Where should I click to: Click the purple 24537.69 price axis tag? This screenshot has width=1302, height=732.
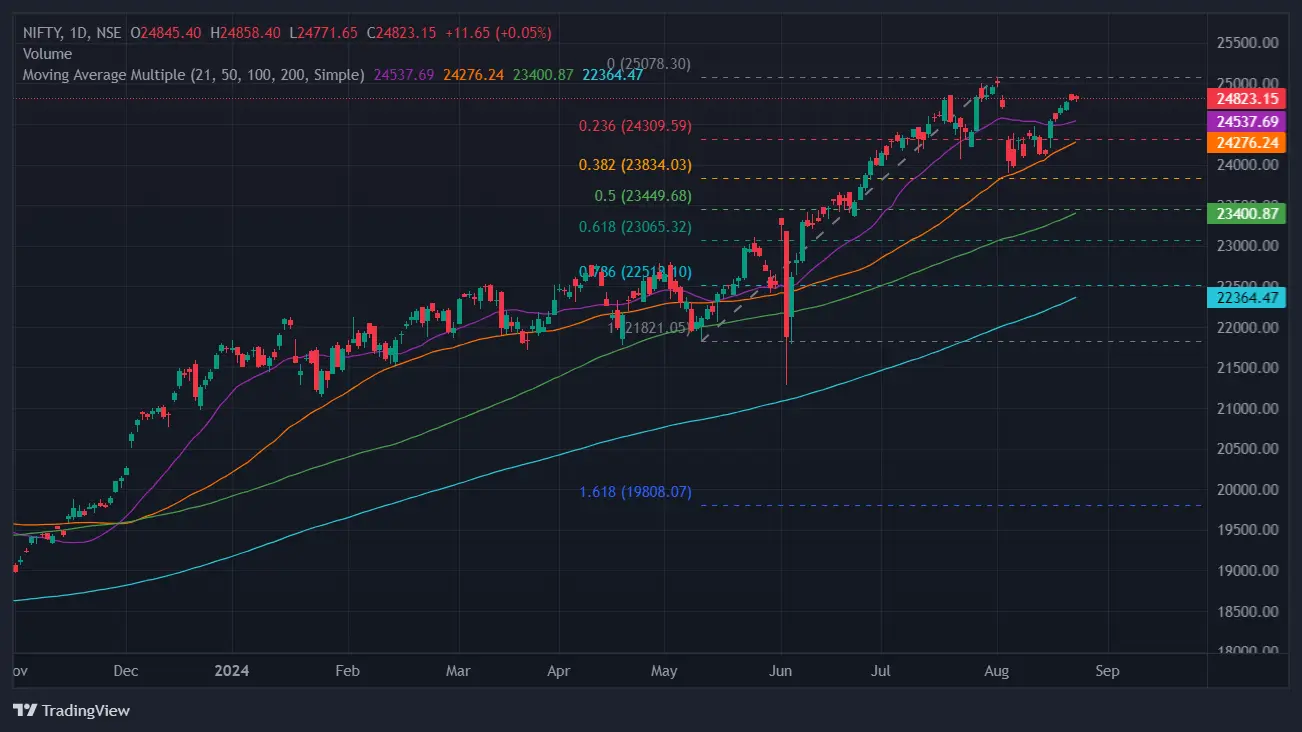pyautogui.click(x=1246, y=122)
